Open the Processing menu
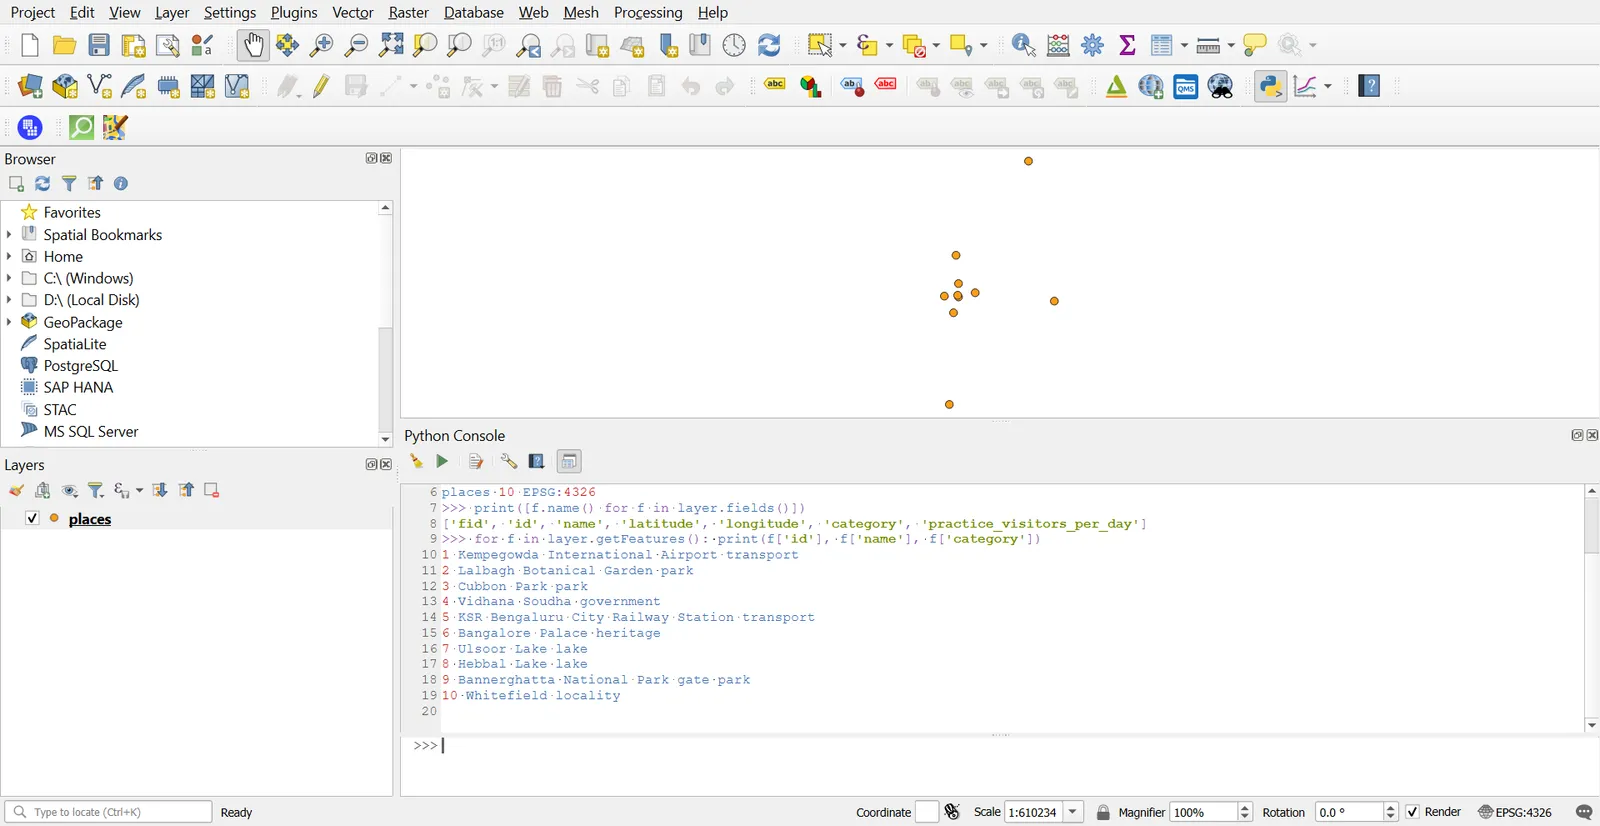1600x826 pixels. pos(648,12)
